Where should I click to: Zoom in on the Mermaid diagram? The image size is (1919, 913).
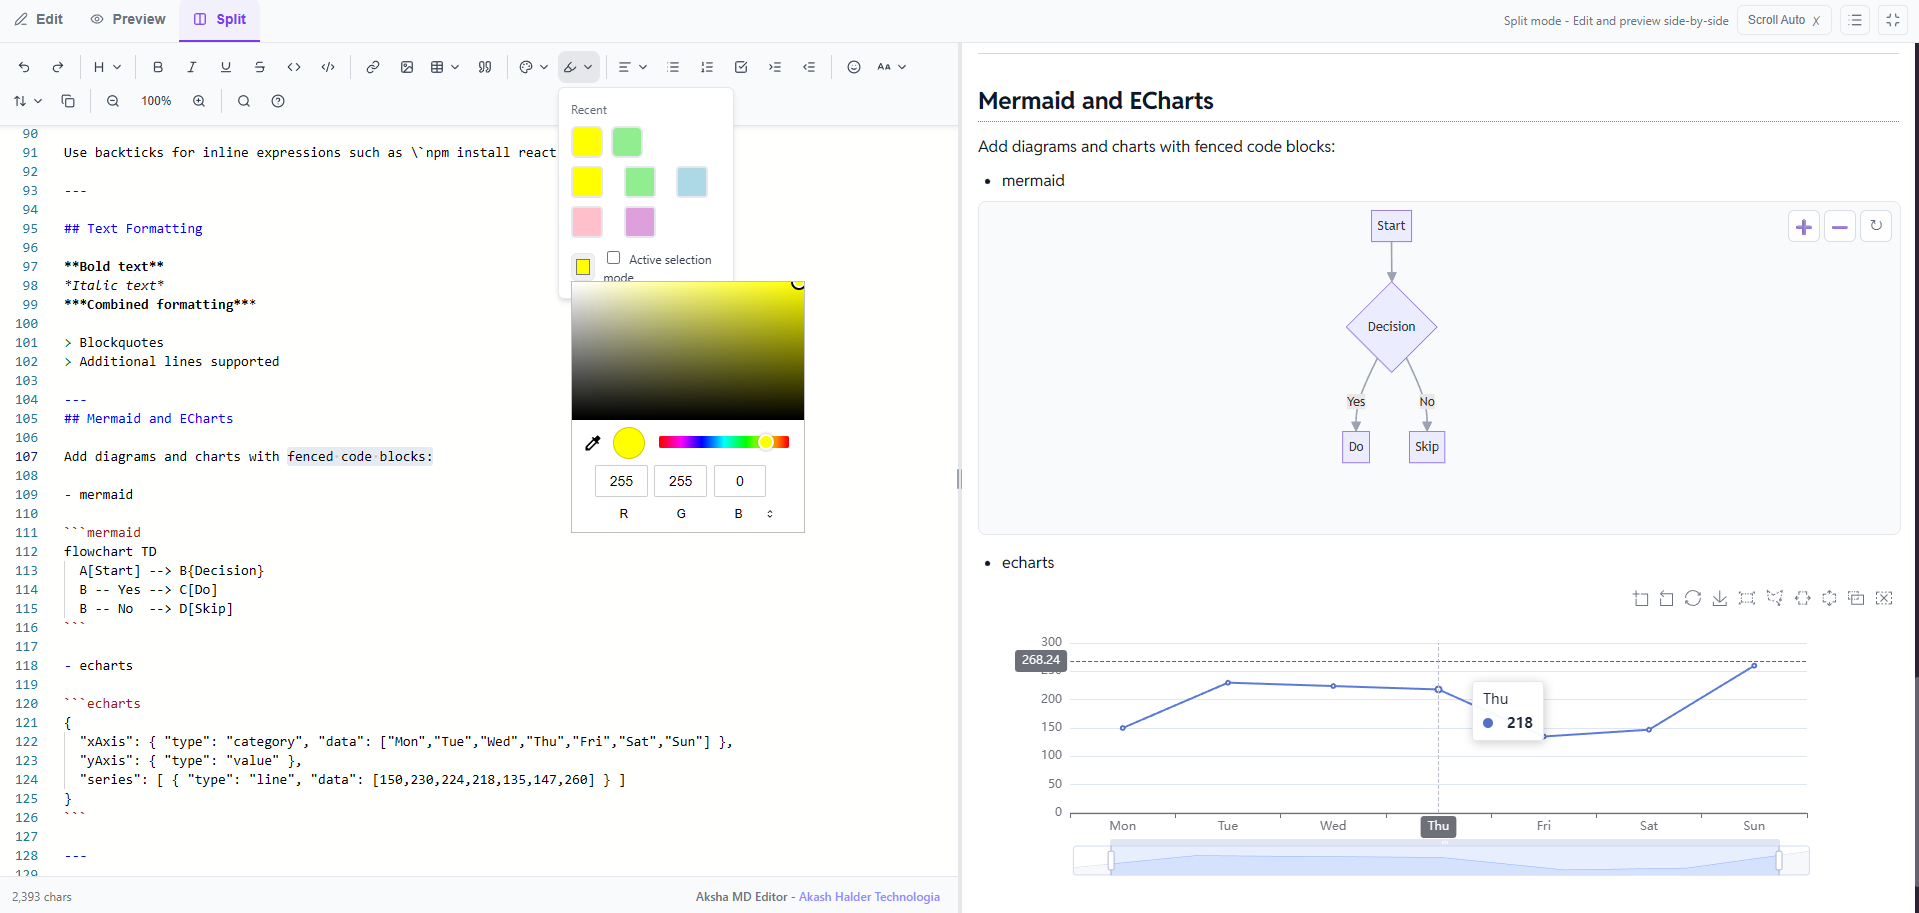(x=1803, y=227)
